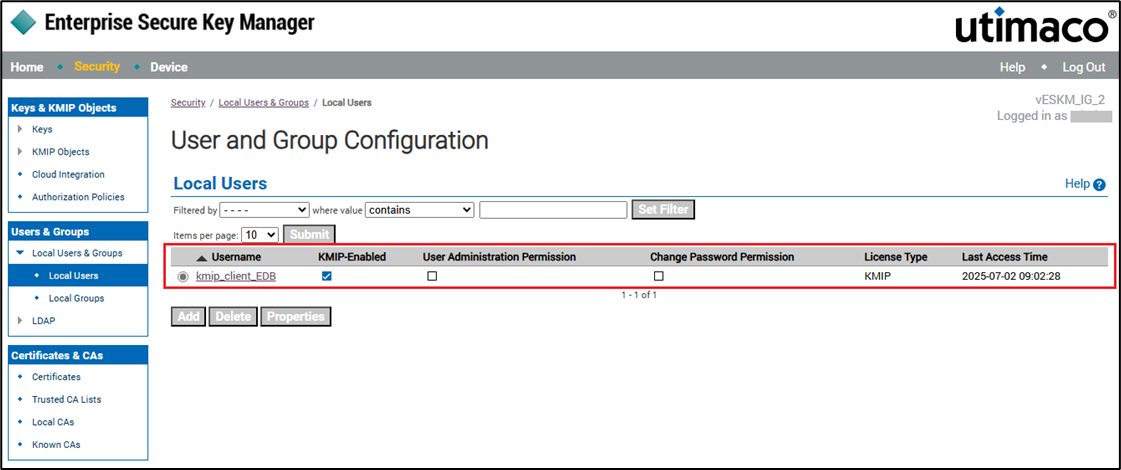
Task: Click the Add button
Action: [x=189, y=316]
